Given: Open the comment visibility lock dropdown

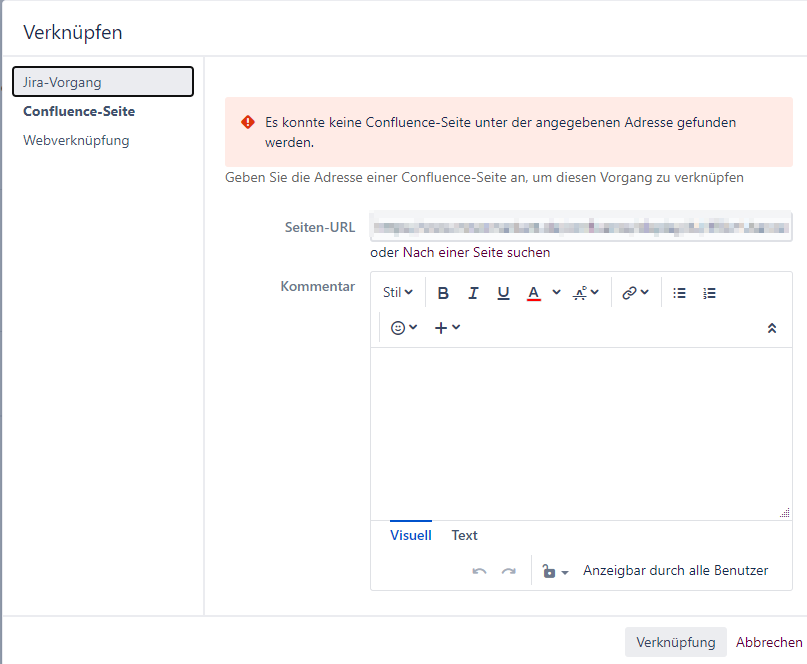Looking at the screenshot, I should tap(555, 571).
